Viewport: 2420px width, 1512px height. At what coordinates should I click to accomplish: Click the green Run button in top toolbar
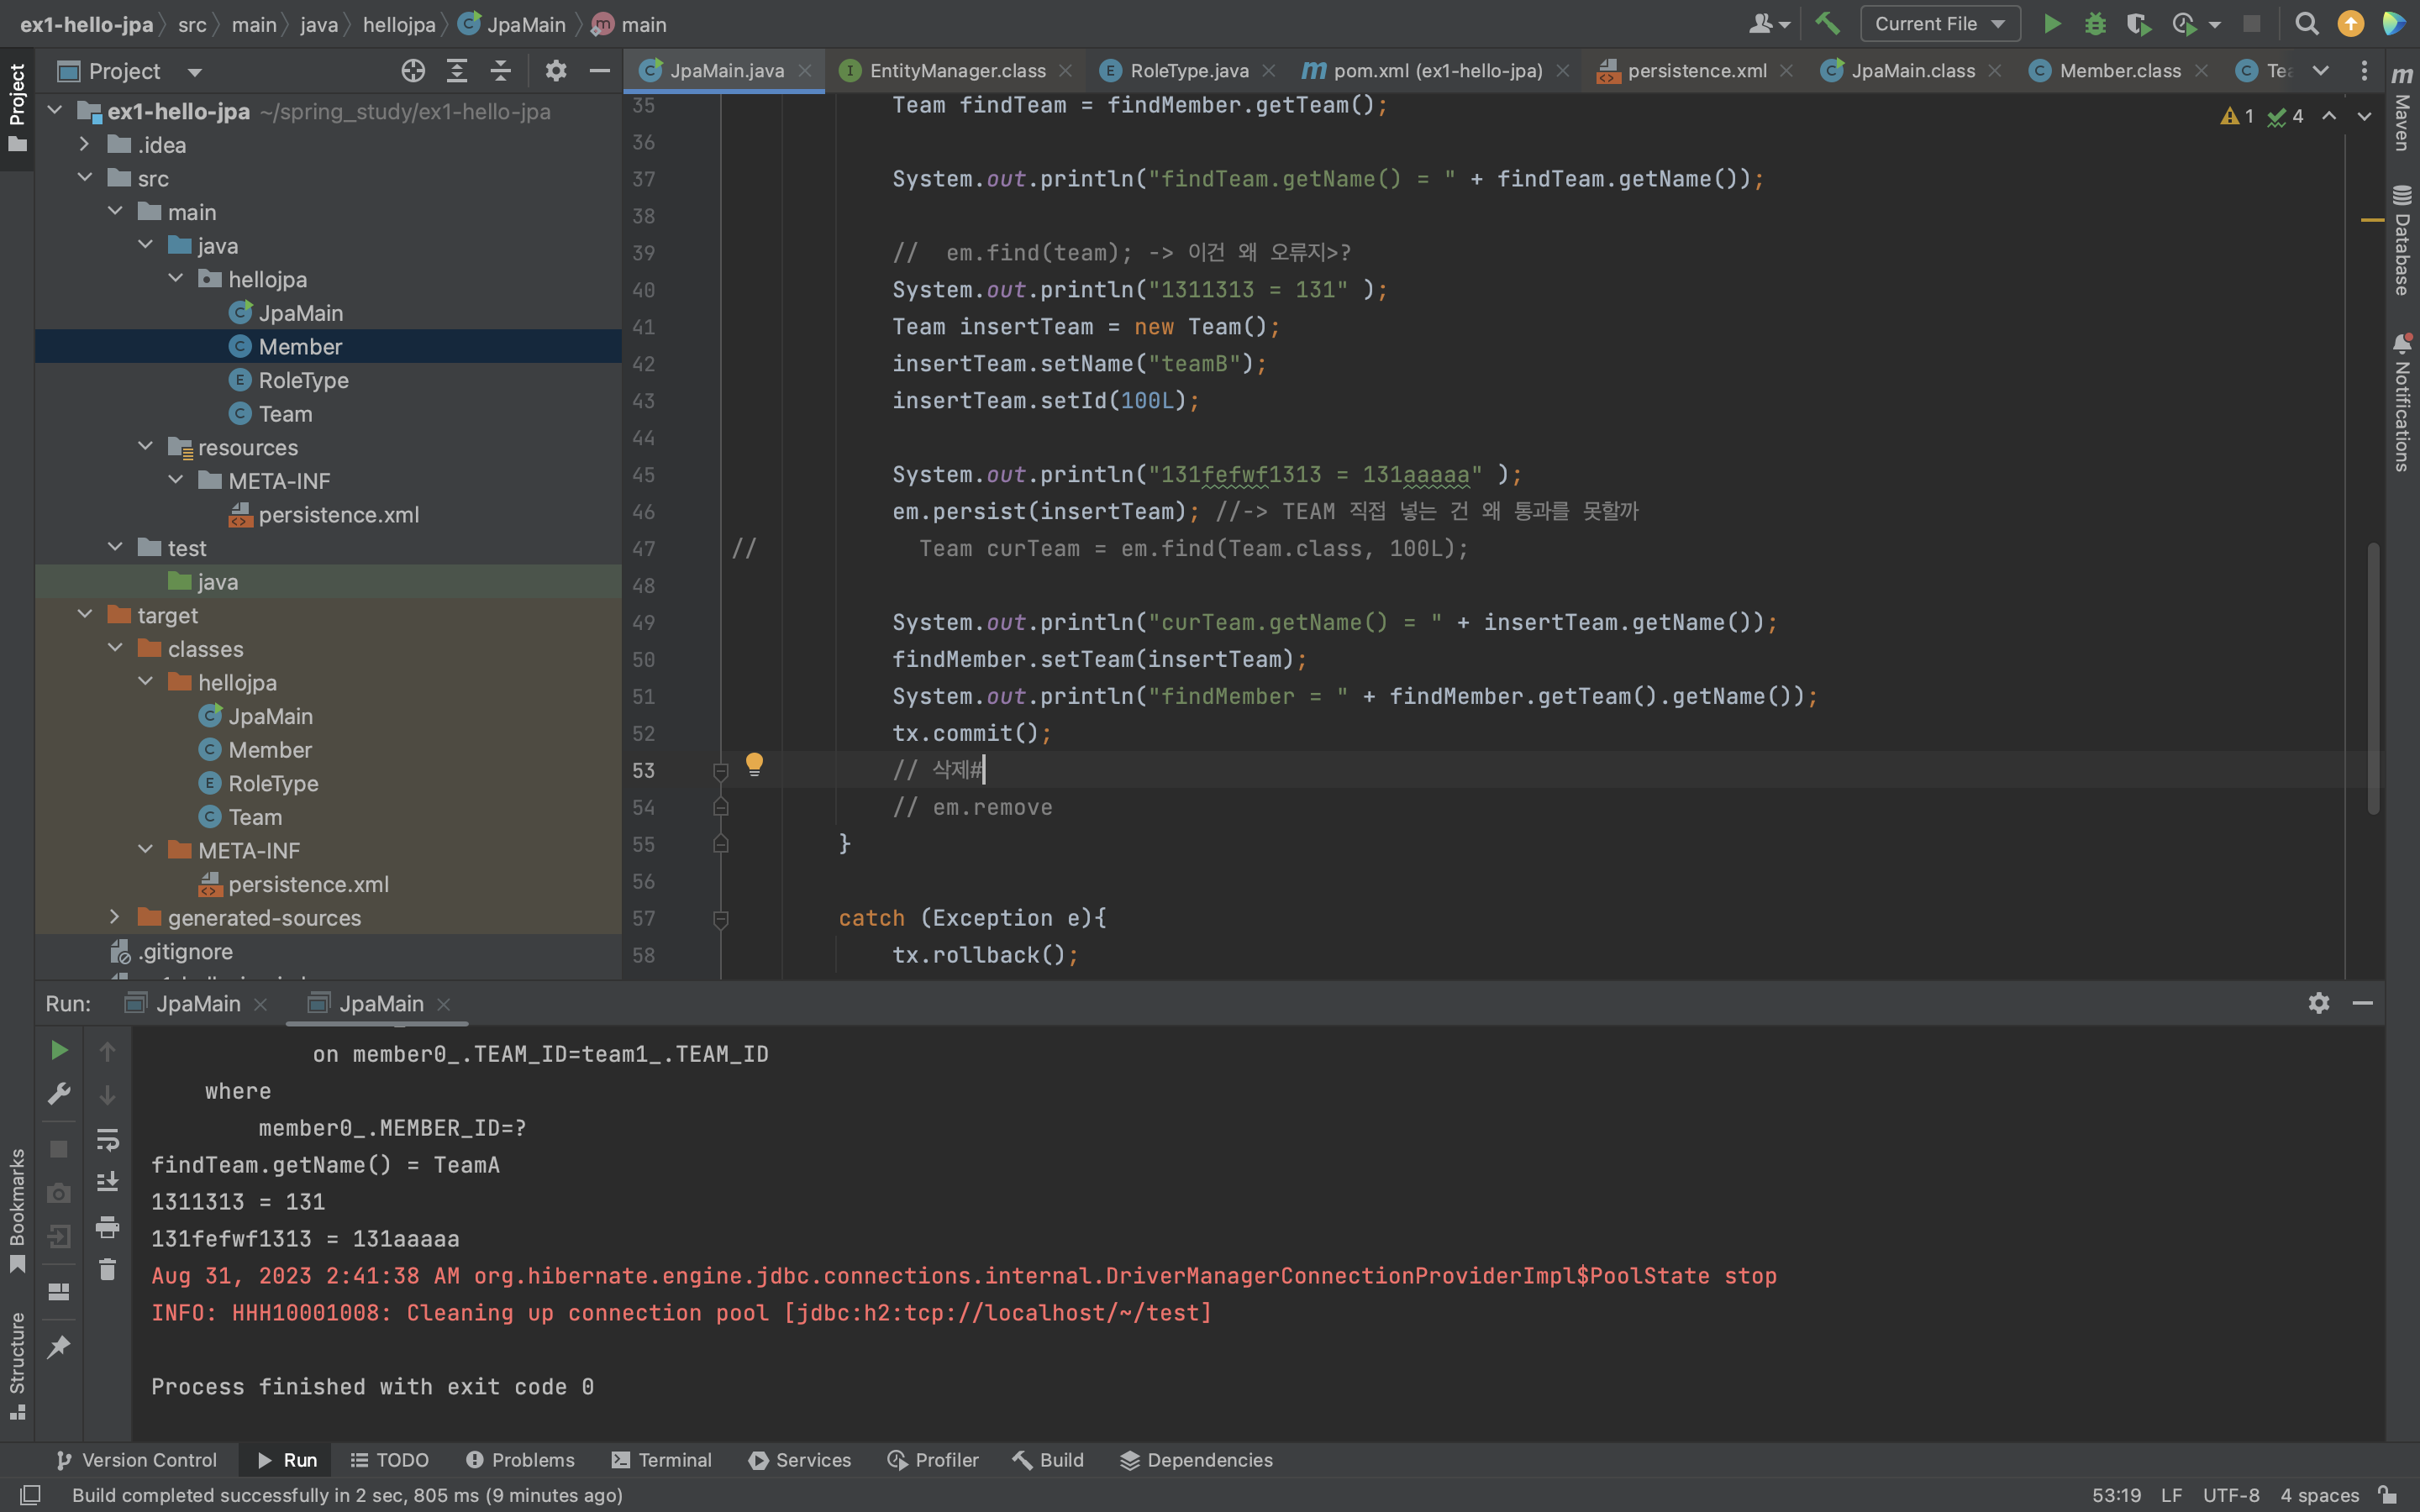coord(2051,24)
